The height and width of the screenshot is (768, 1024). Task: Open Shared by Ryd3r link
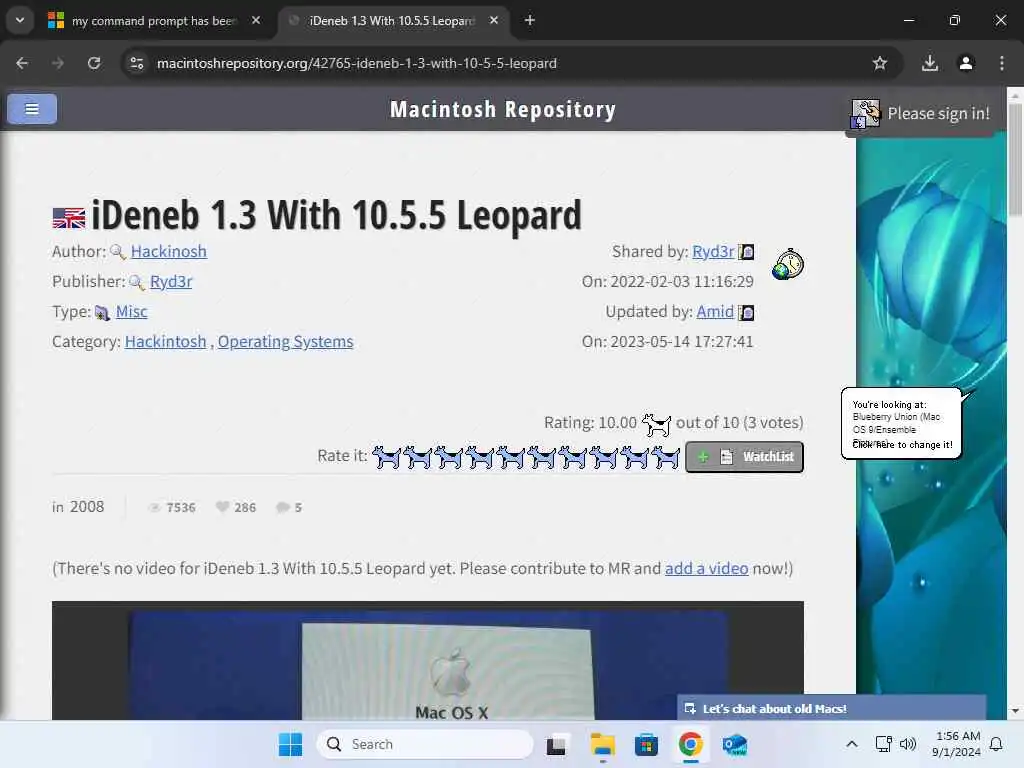(713, 251)
